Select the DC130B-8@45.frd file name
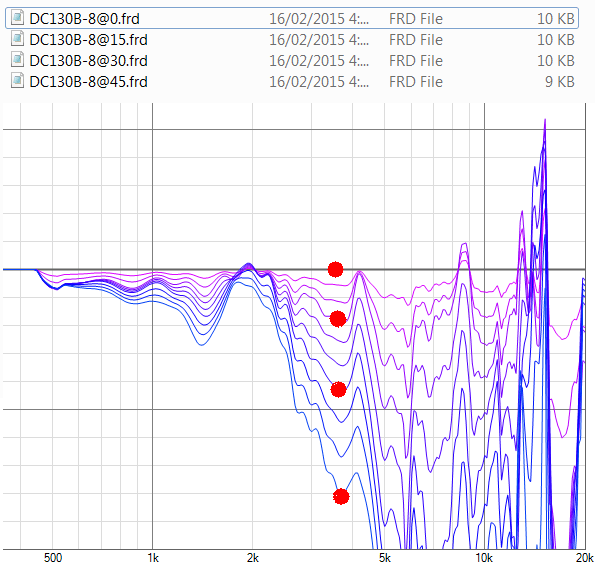 click(88, 82)
